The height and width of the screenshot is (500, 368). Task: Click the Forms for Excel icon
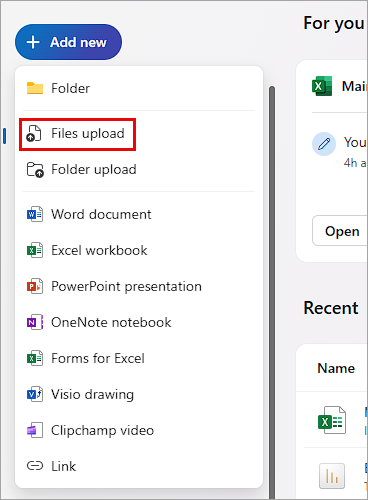pos(35,358)
